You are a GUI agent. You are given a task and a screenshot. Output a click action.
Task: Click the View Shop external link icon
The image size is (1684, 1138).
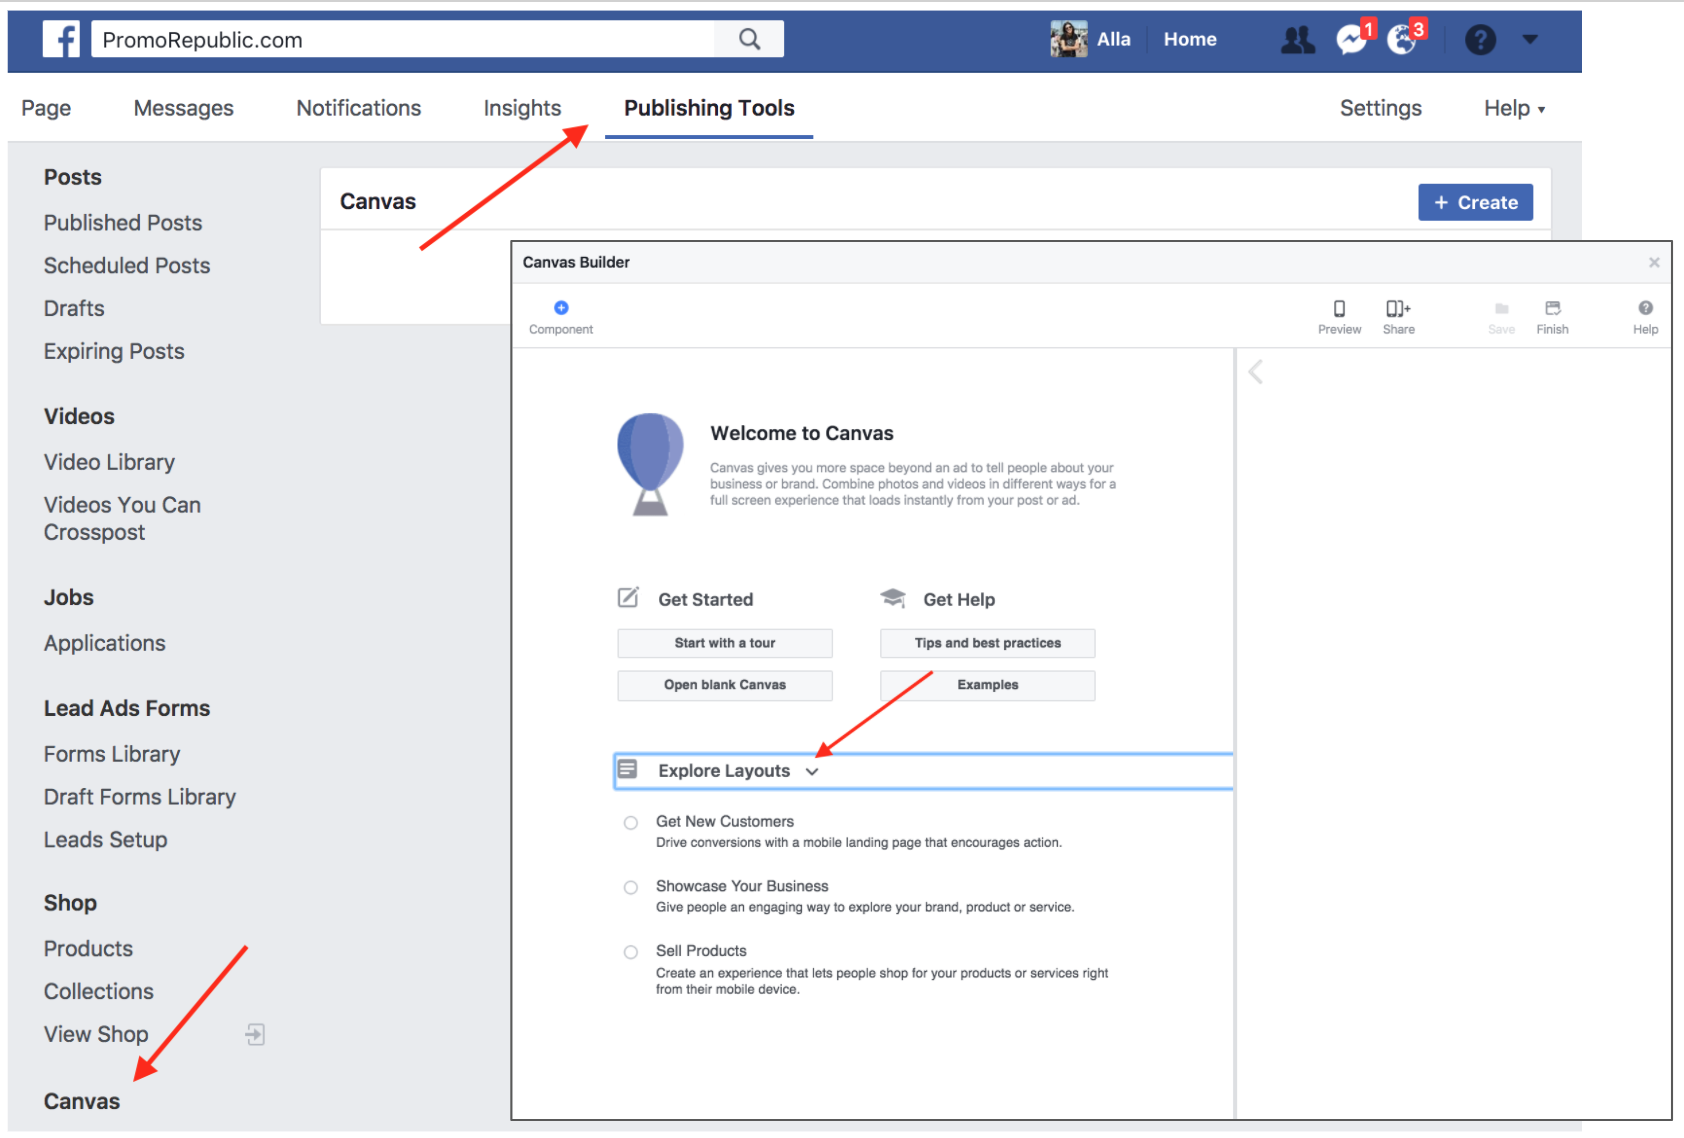pos(255,1034)
